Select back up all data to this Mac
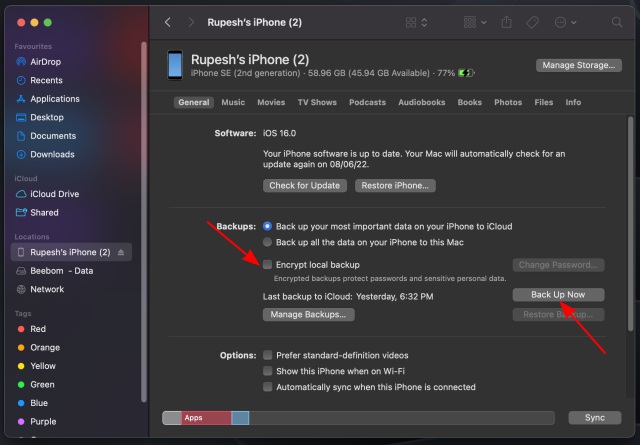The width and height of the screenshot is (640, 445). tap(267, 242)
